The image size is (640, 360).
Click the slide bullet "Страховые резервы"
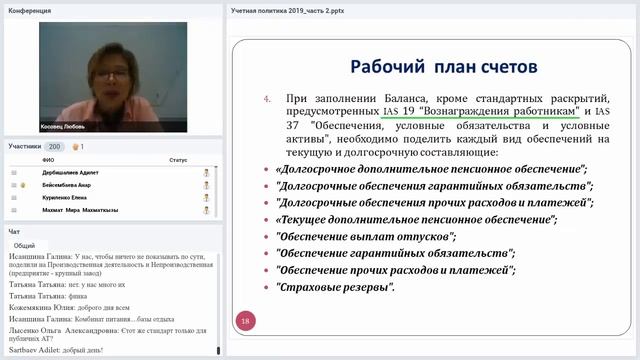coord(335,287)
